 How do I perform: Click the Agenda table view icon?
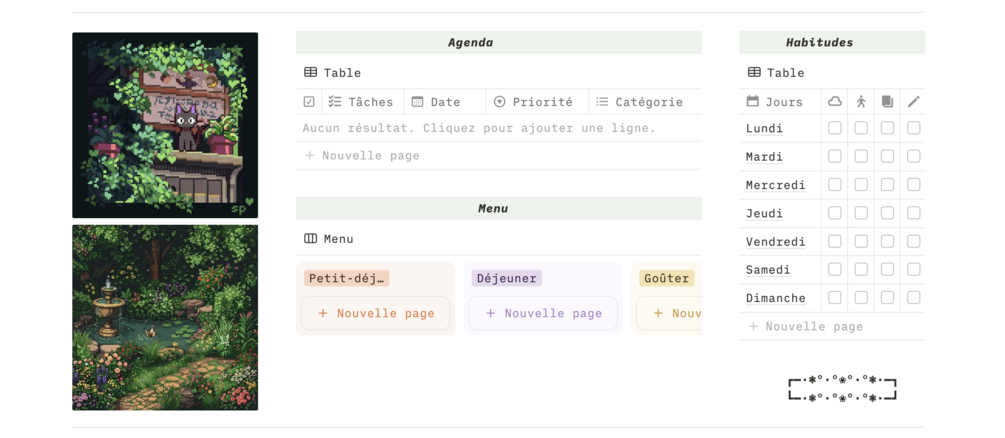pyautogui.click(x=311, y=73)
